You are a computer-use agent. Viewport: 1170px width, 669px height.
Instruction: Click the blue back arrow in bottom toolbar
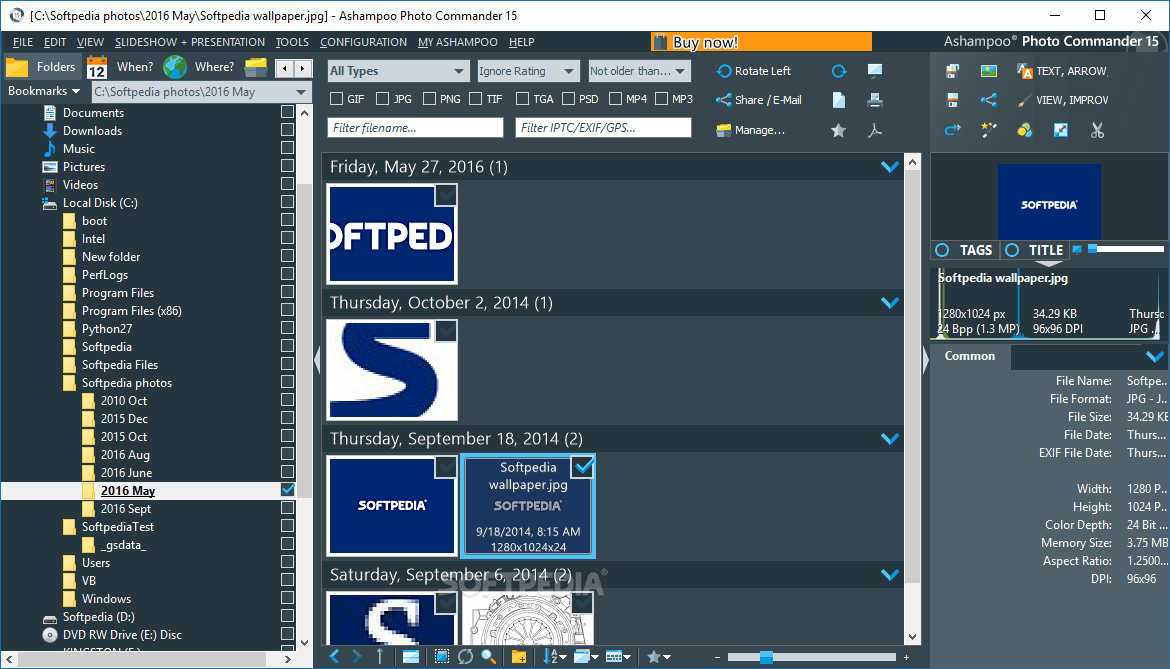[x=334, y=656]
